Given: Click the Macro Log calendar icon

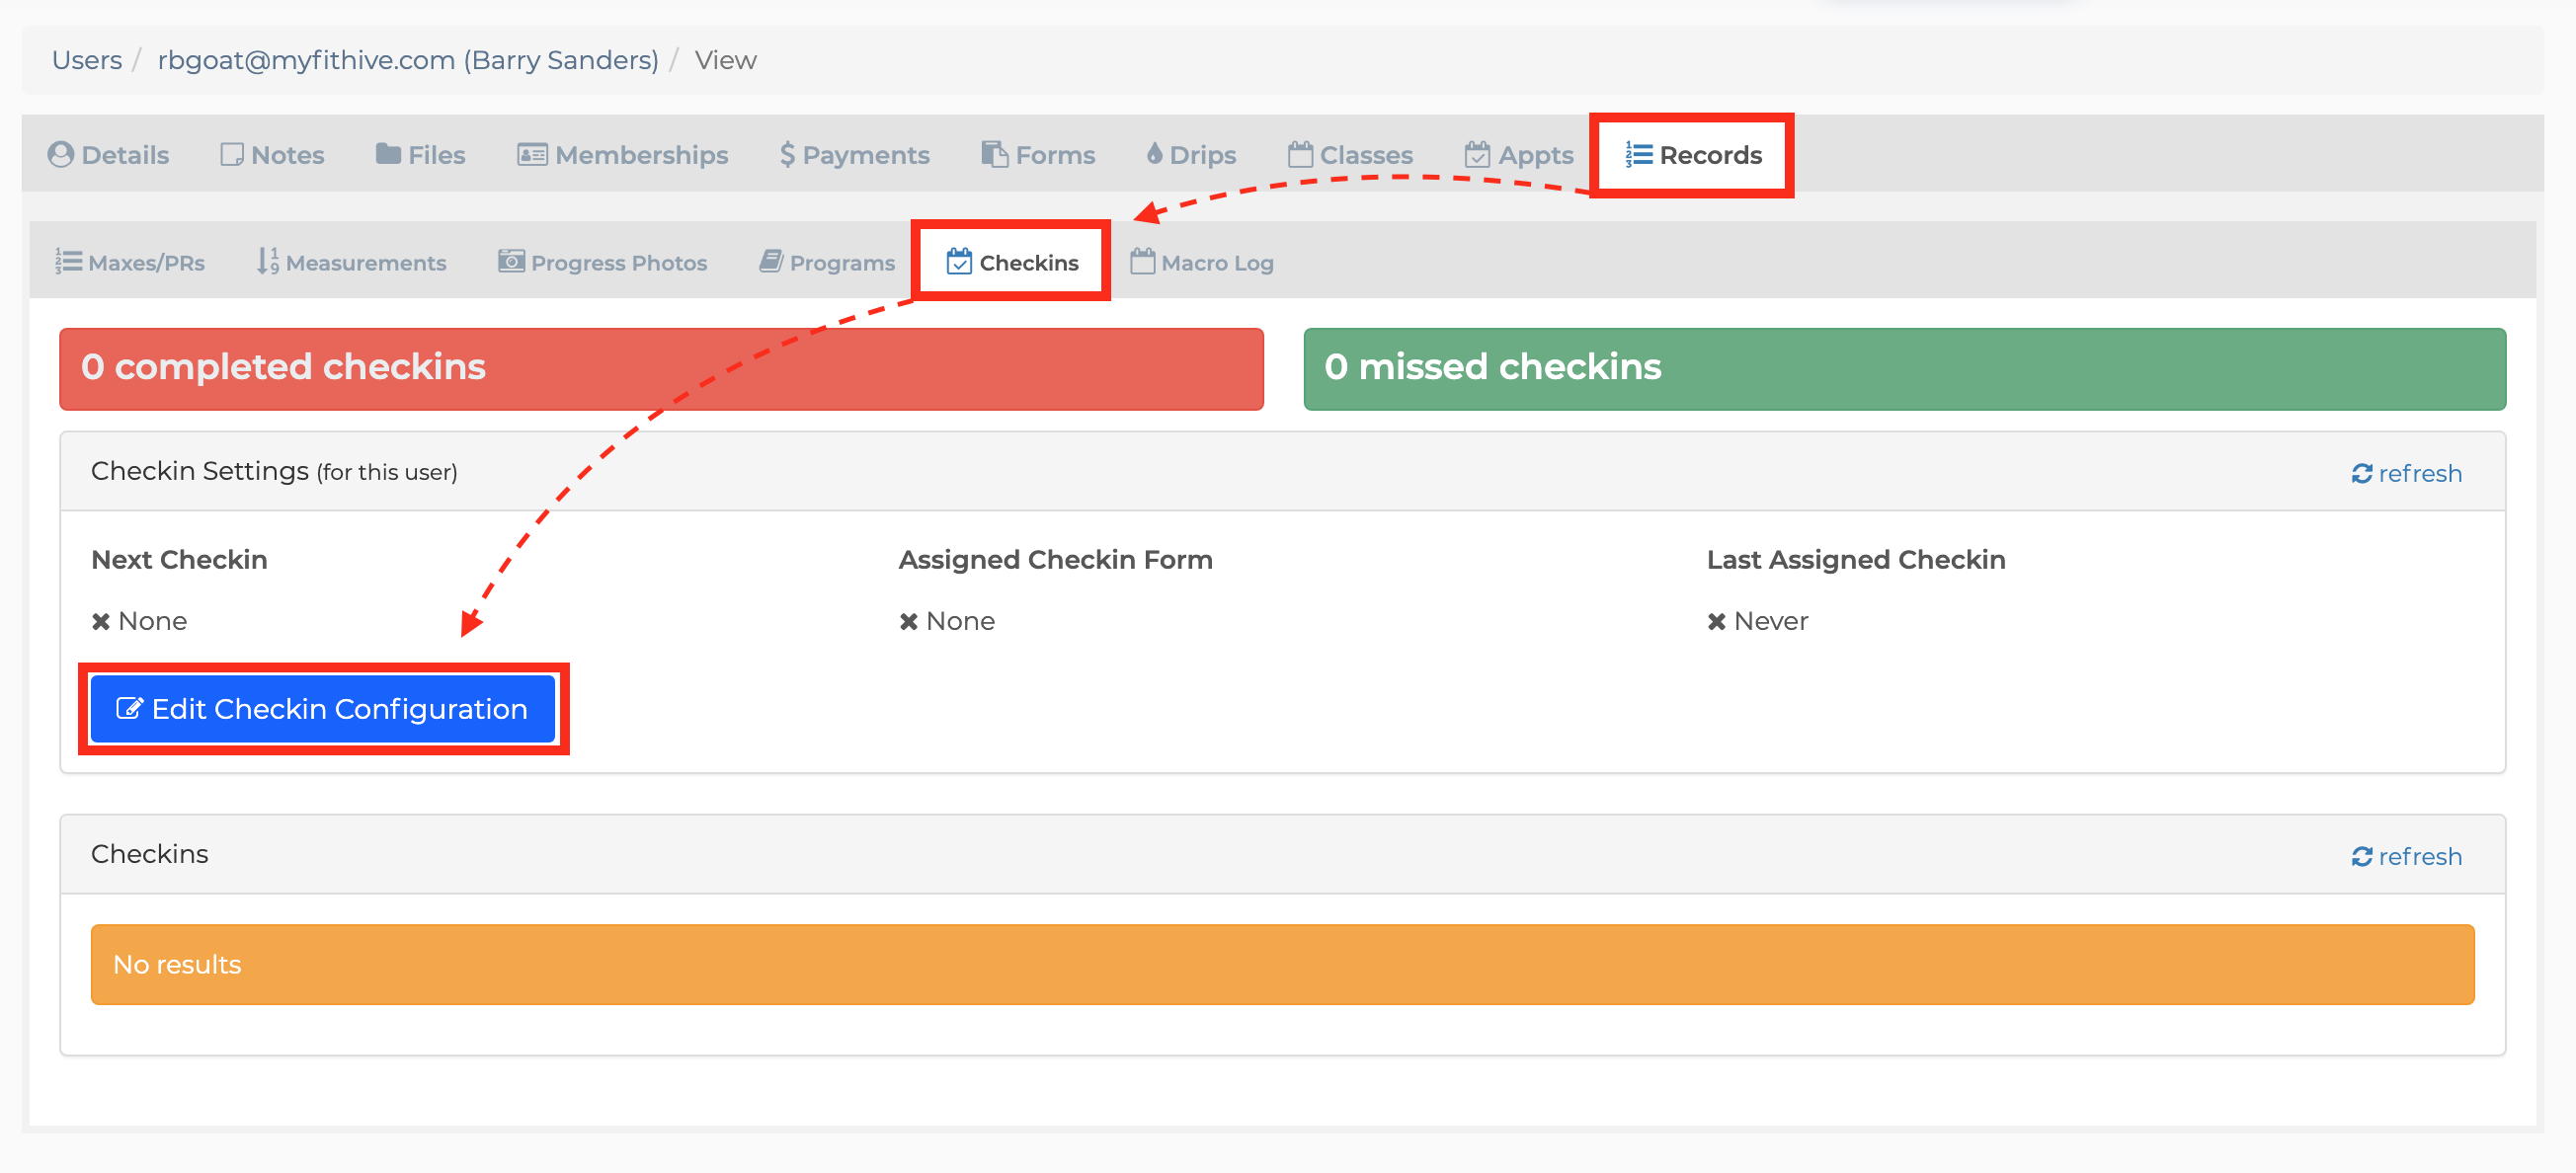Looking at the screenshot, I should tap(1142, 261).
